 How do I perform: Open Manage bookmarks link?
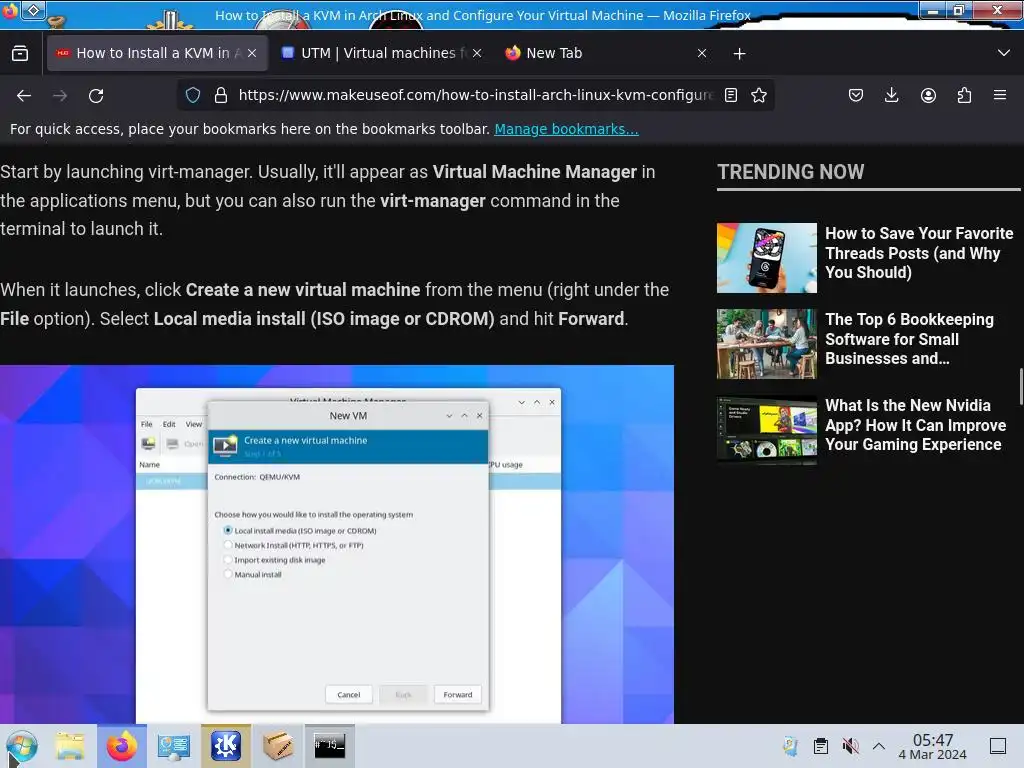point(566,129)
